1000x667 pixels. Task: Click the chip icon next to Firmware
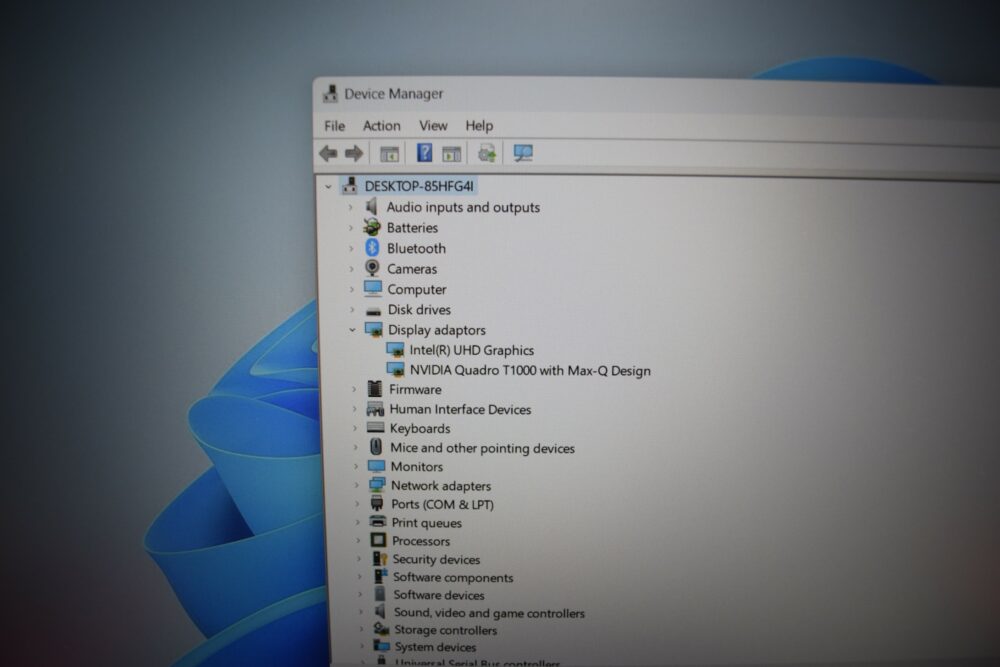375,388
